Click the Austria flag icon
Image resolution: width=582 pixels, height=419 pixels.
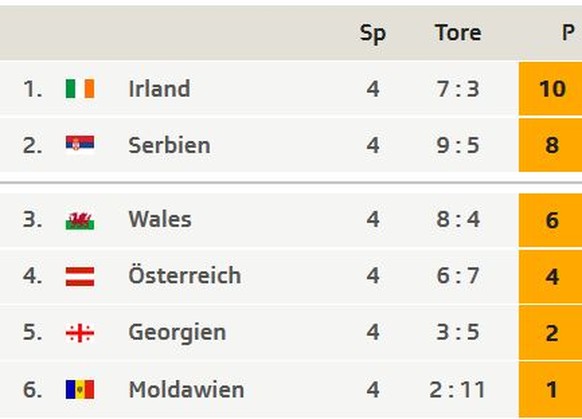point(80,276)
